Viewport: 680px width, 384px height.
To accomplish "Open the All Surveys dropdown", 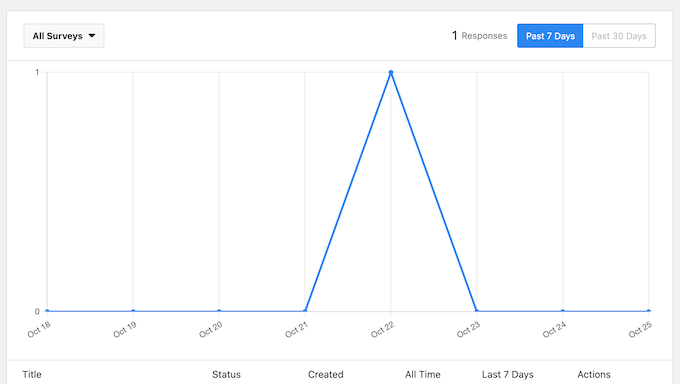I will point(64,36).
